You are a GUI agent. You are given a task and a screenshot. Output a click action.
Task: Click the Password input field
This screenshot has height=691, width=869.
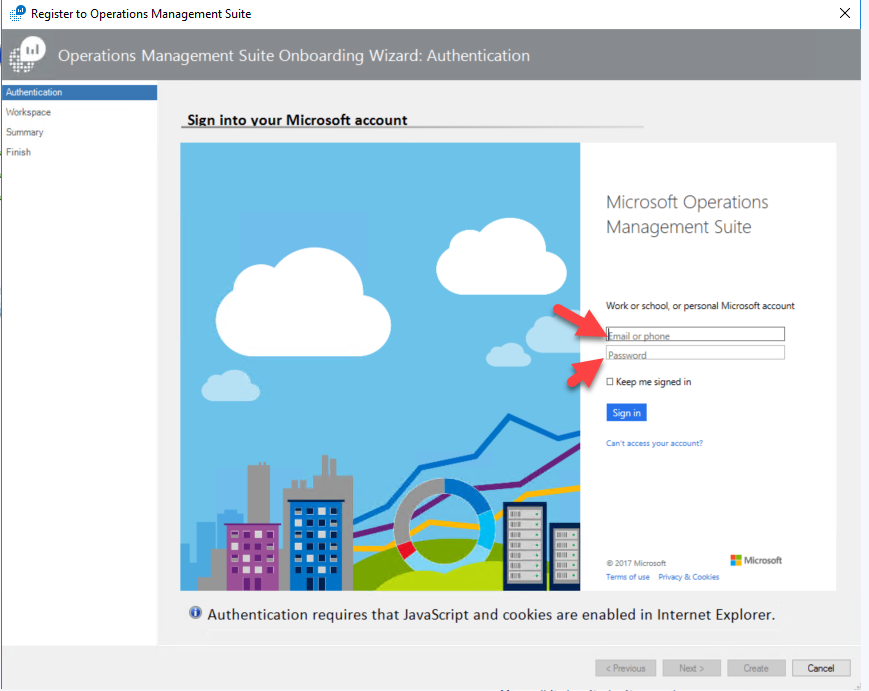coord(695,353)
